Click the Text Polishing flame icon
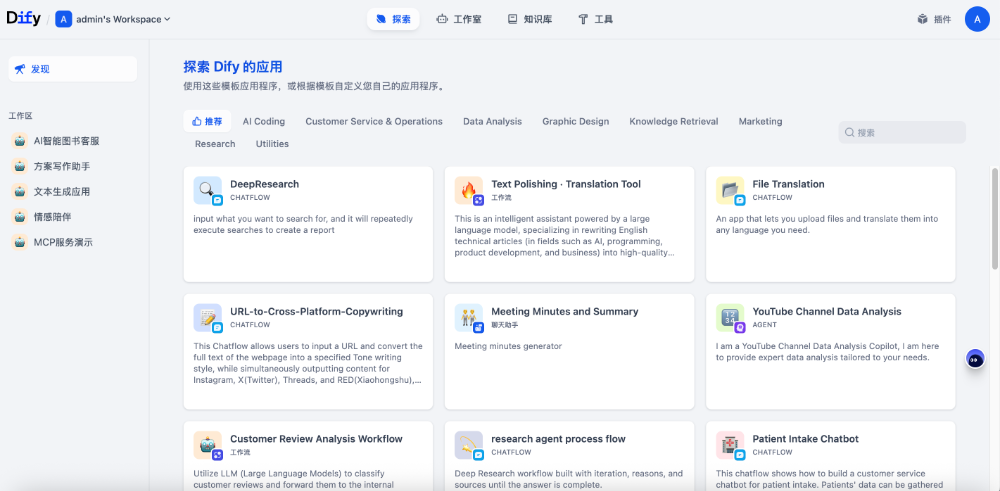 (469, 190)
